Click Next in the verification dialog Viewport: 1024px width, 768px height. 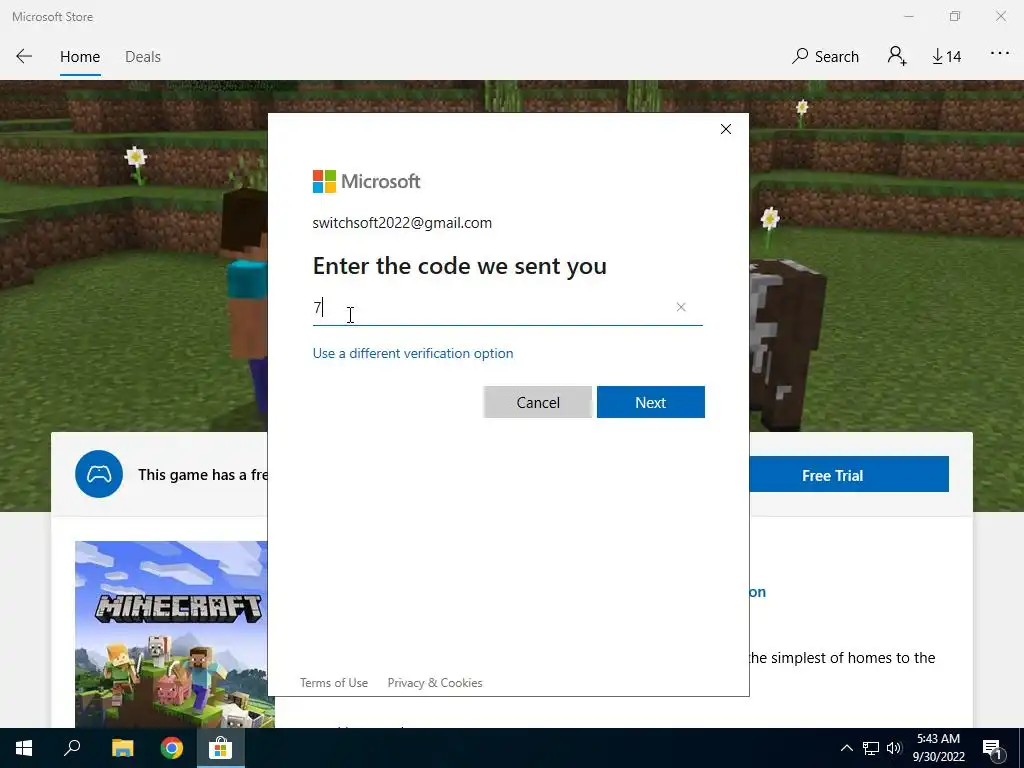click(650, 402)
